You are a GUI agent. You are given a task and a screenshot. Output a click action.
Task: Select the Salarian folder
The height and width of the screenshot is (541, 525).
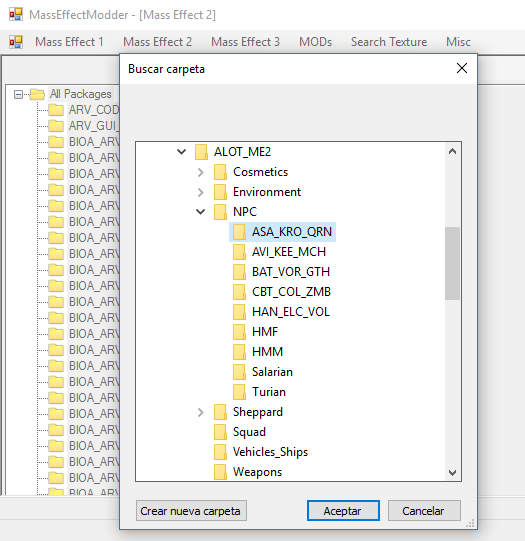point(272,372)
